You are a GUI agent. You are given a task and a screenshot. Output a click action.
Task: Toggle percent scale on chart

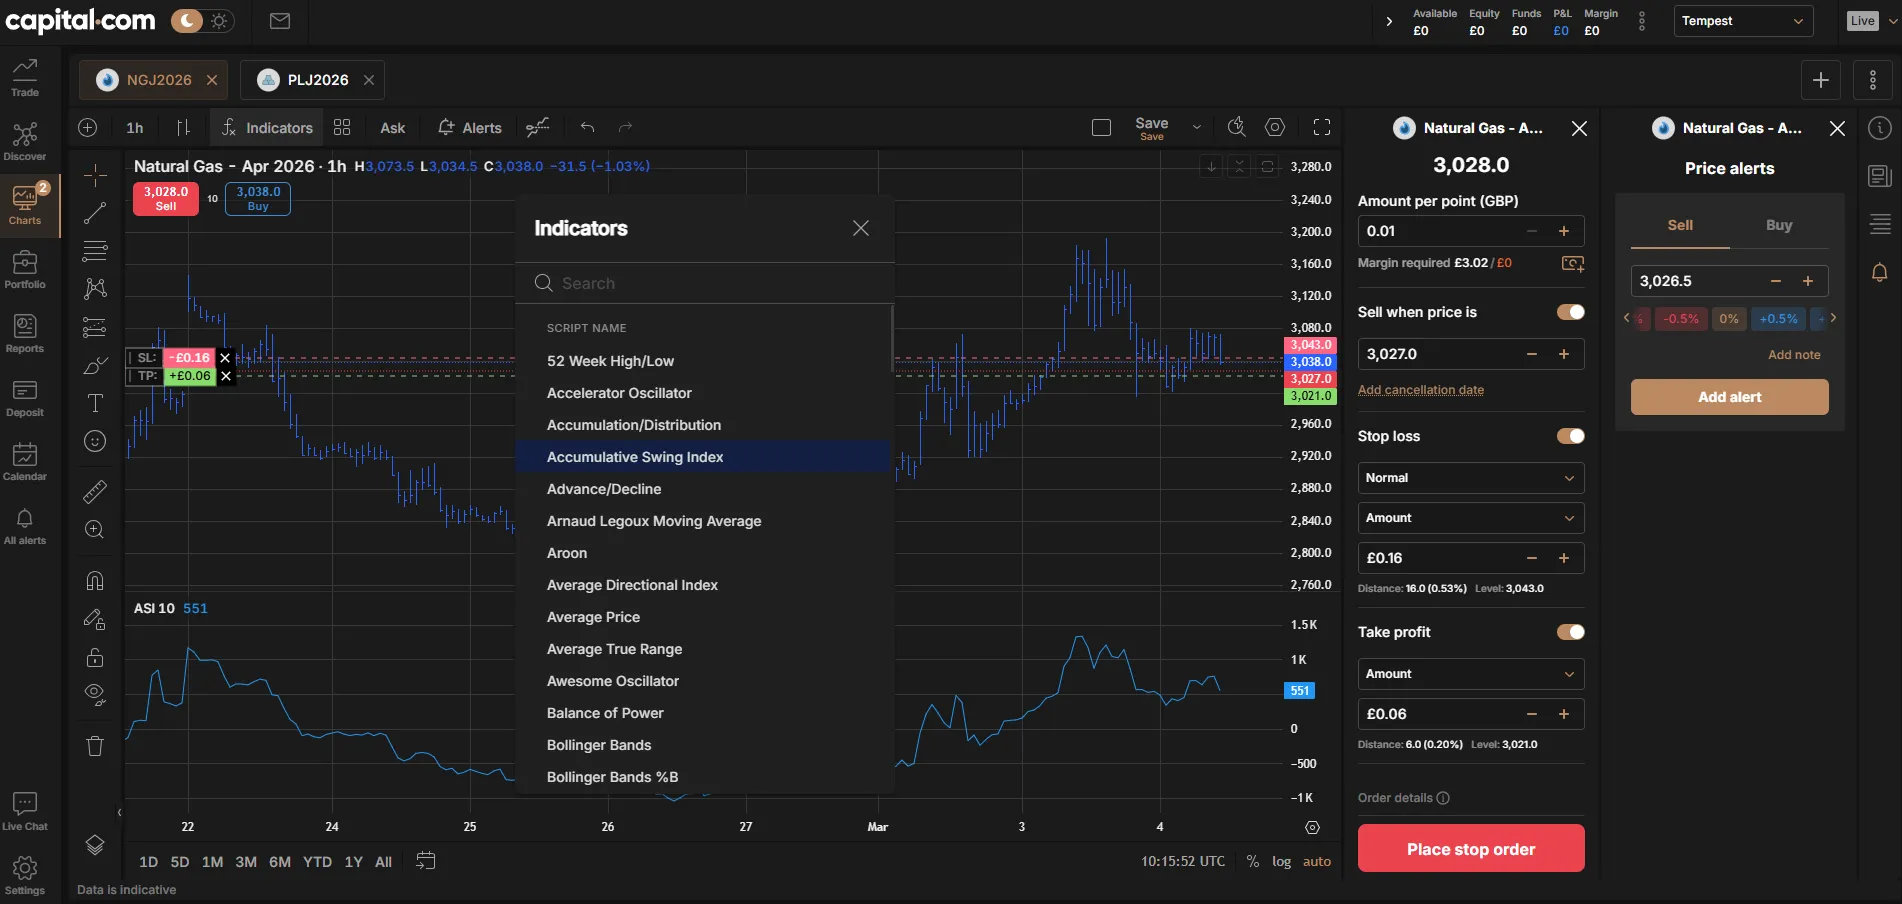coord(1253,861)
